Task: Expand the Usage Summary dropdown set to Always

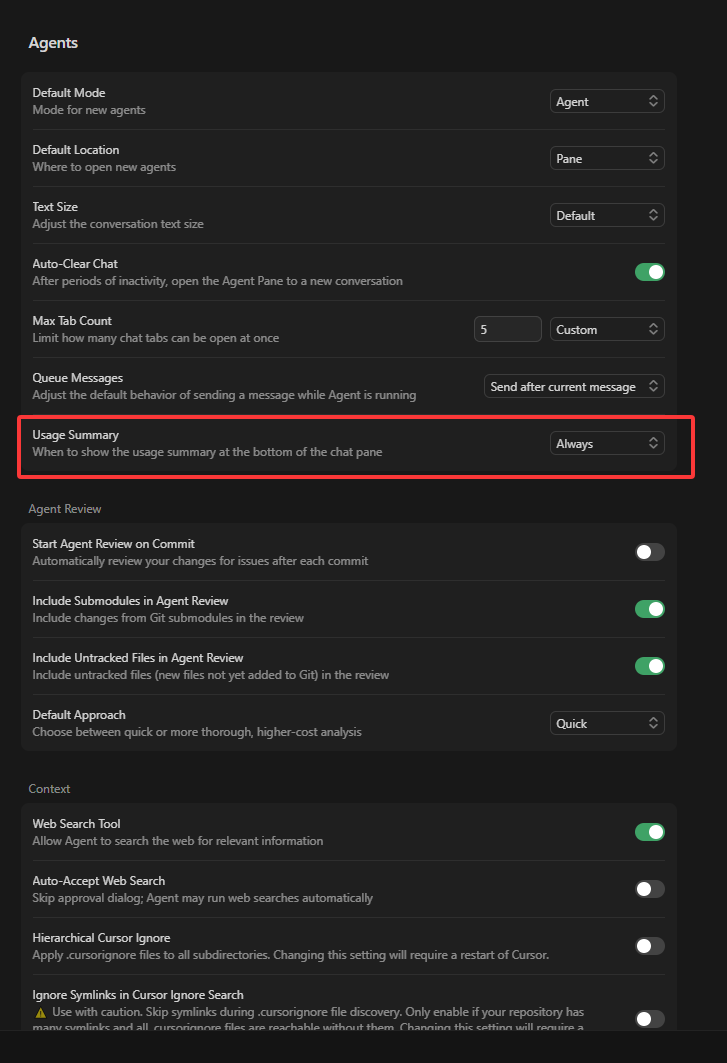Action: [607, 443]
